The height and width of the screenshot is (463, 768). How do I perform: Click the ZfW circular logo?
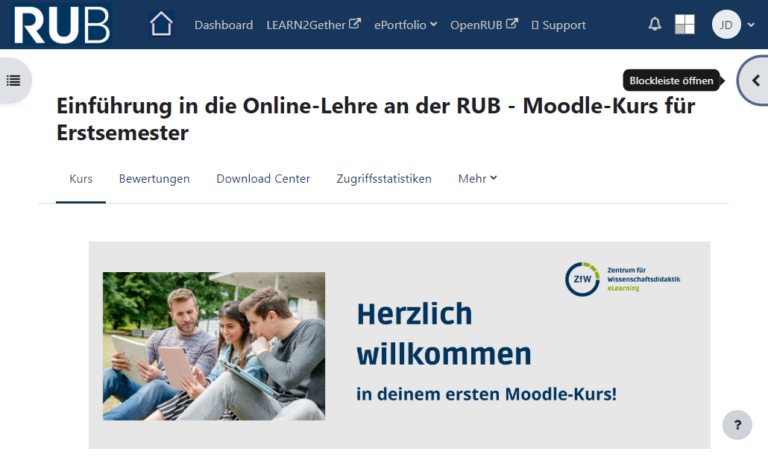tap(582, 279)
